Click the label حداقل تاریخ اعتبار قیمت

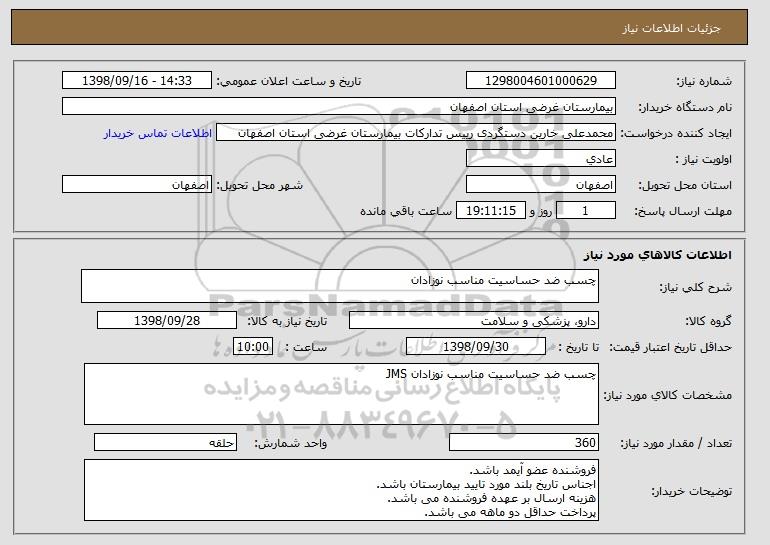click(x=671, y=347)
